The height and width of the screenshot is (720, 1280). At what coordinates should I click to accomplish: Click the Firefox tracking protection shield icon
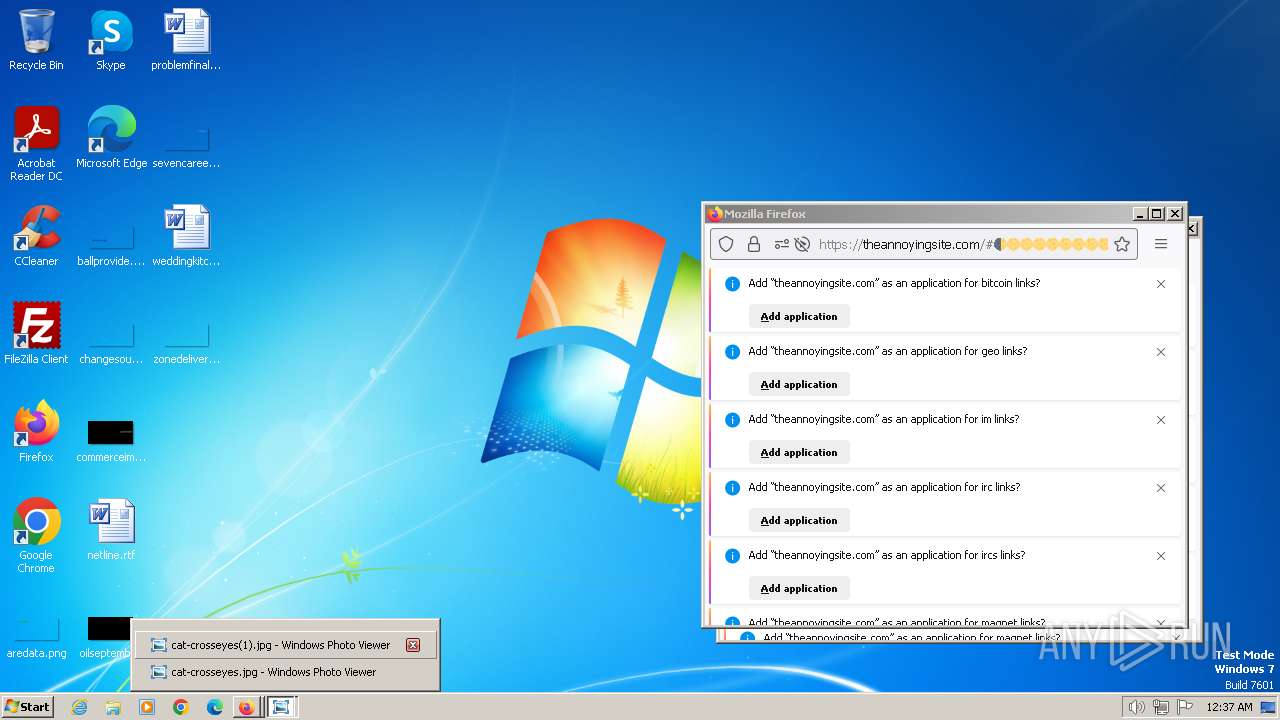[727, 244]
